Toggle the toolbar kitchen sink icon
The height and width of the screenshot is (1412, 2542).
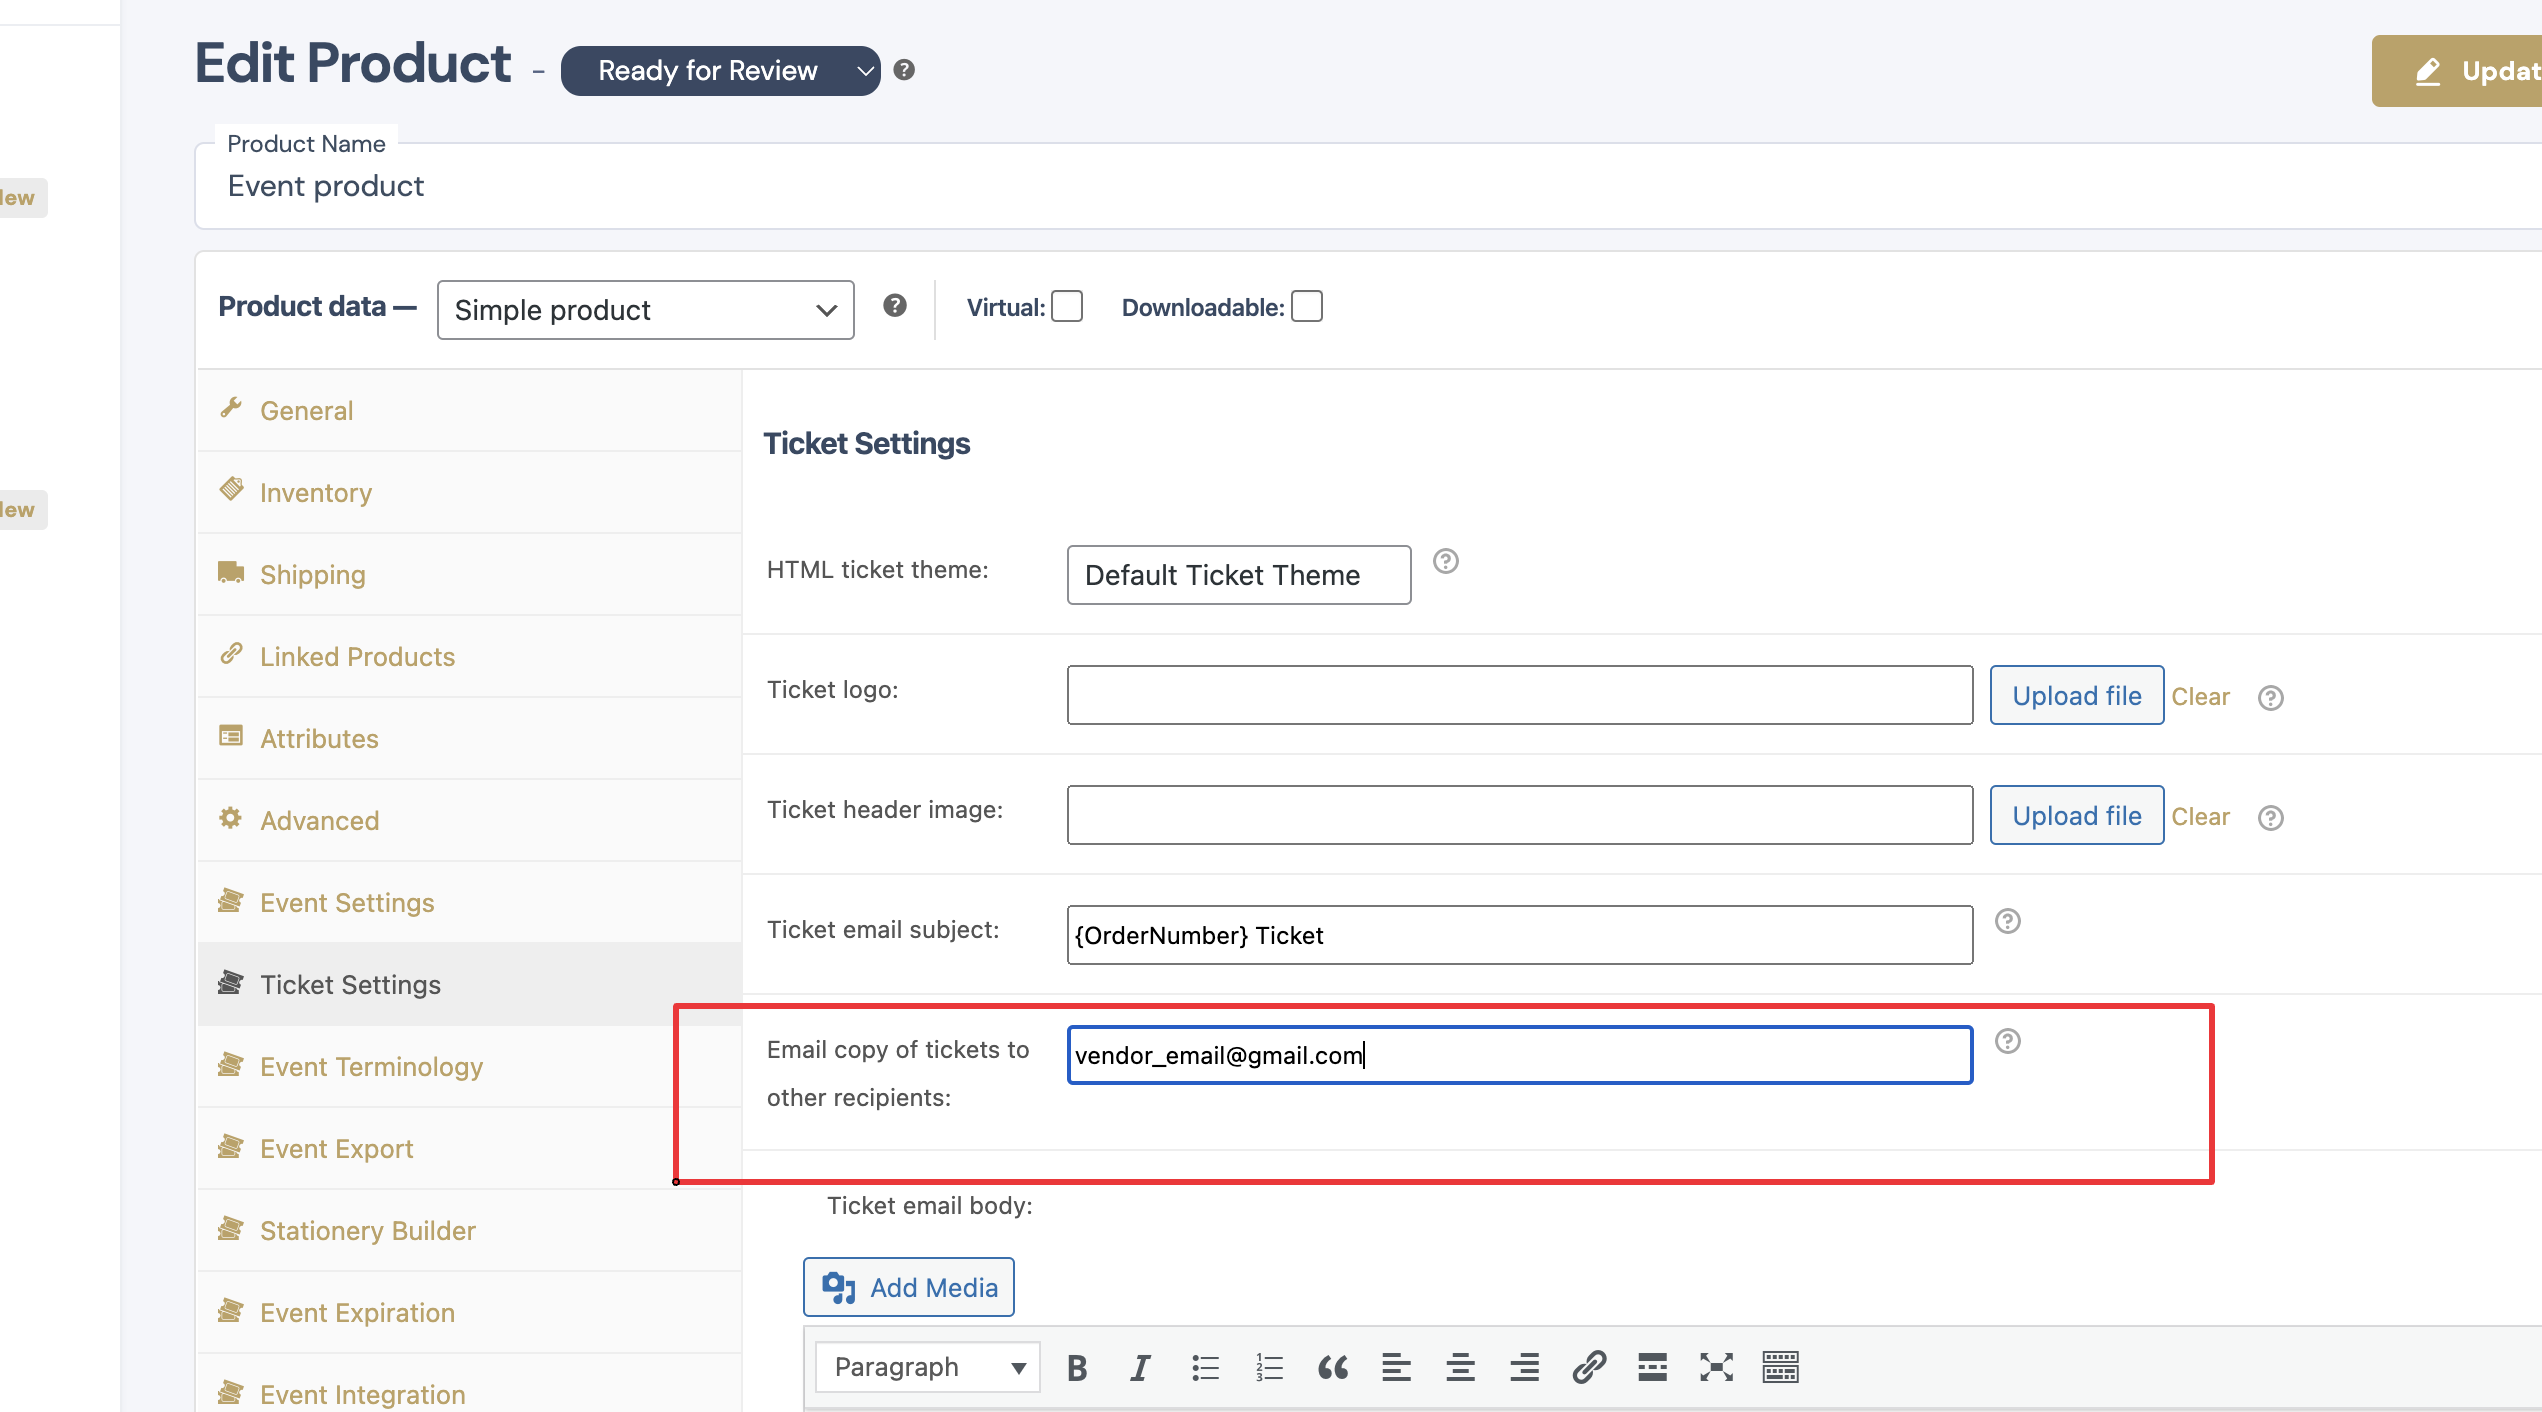(x=1780, y=1367)
